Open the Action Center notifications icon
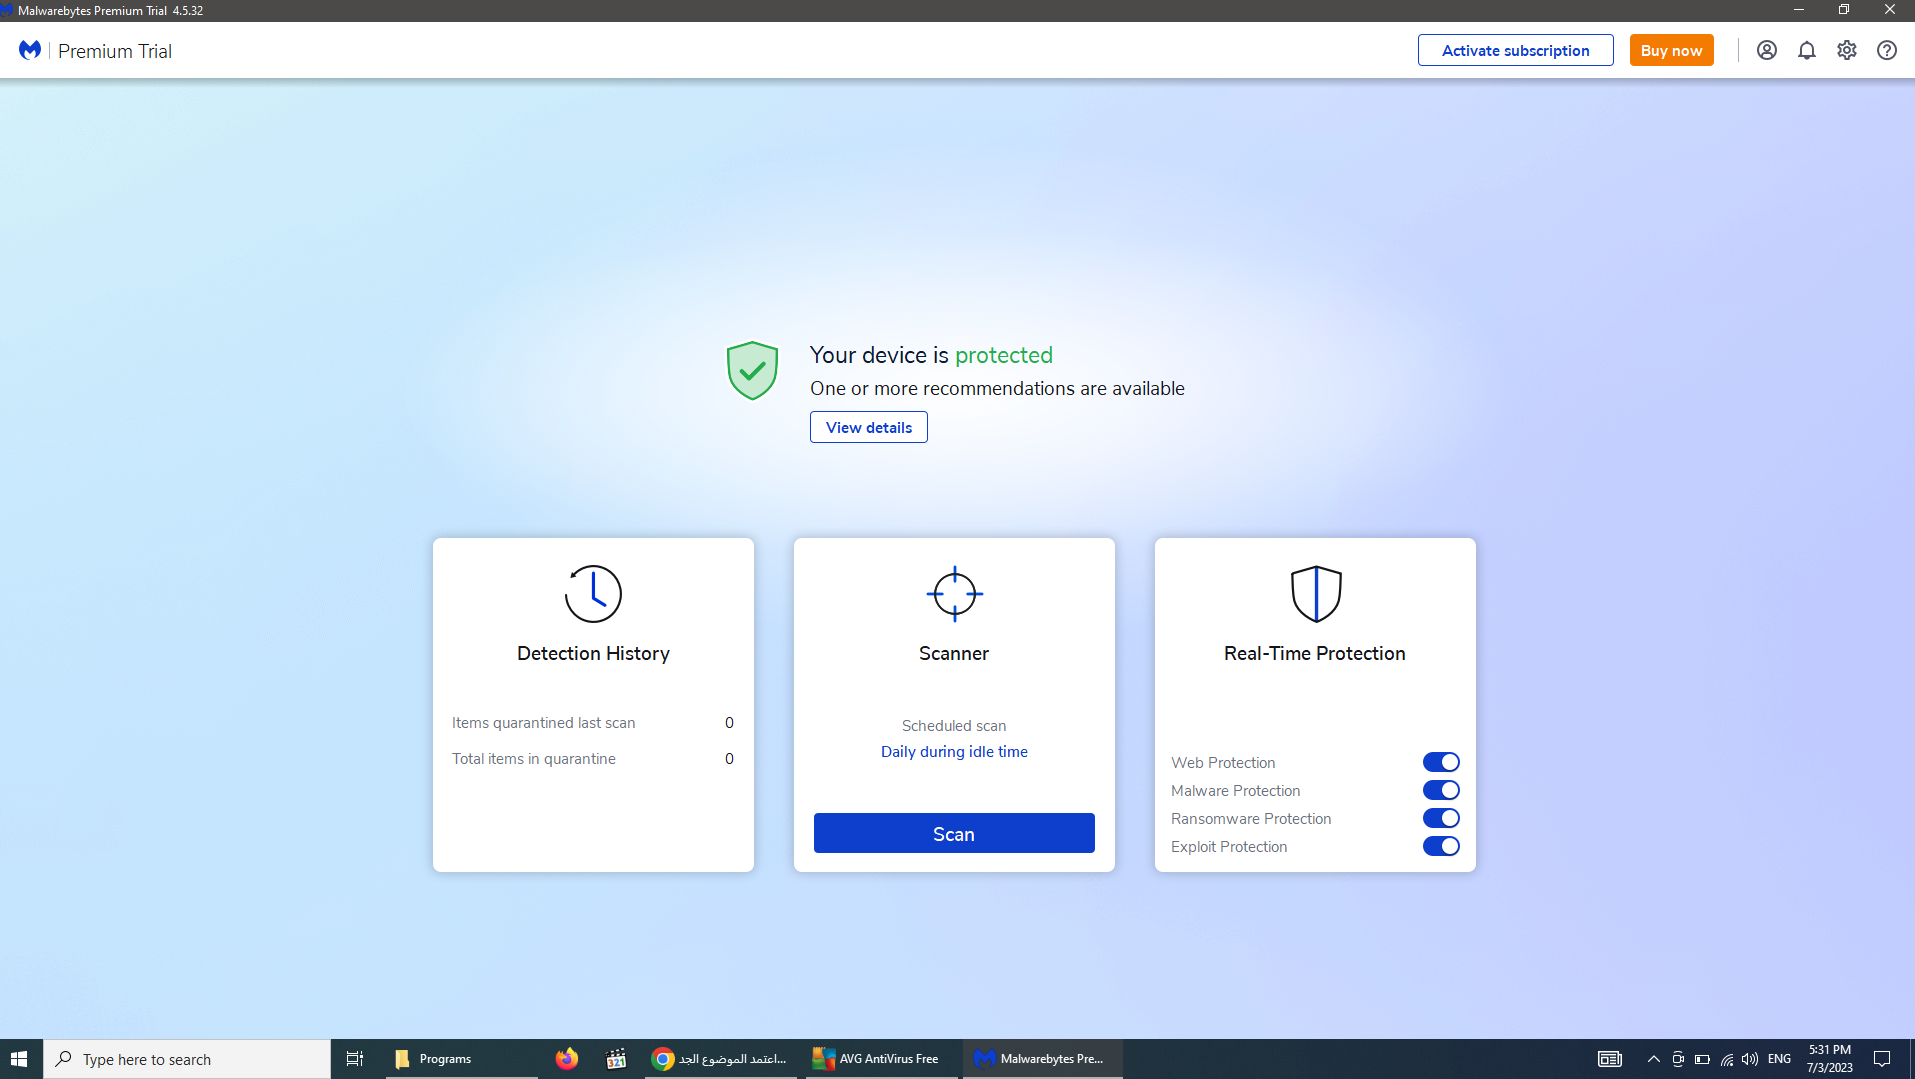The height and width of the screenshot is (1079, 1915). click(1882, 1059)
